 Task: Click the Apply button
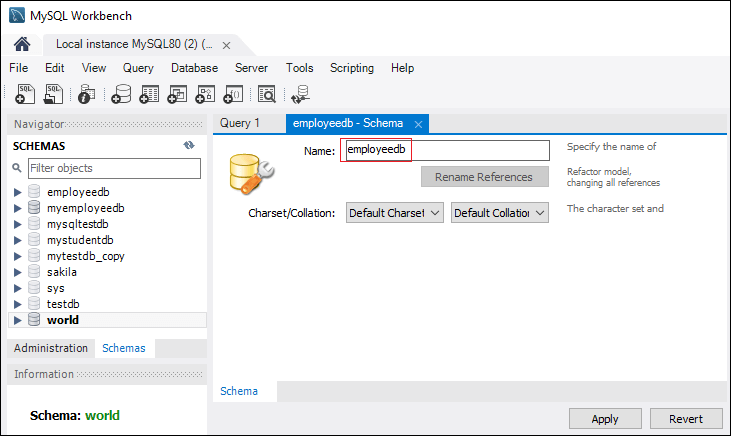[x=605, y=419]
